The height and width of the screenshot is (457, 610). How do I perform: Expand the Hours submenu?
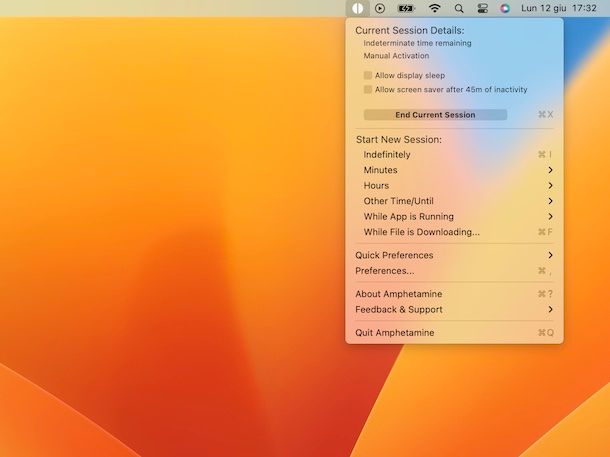[x=454, y=186]
